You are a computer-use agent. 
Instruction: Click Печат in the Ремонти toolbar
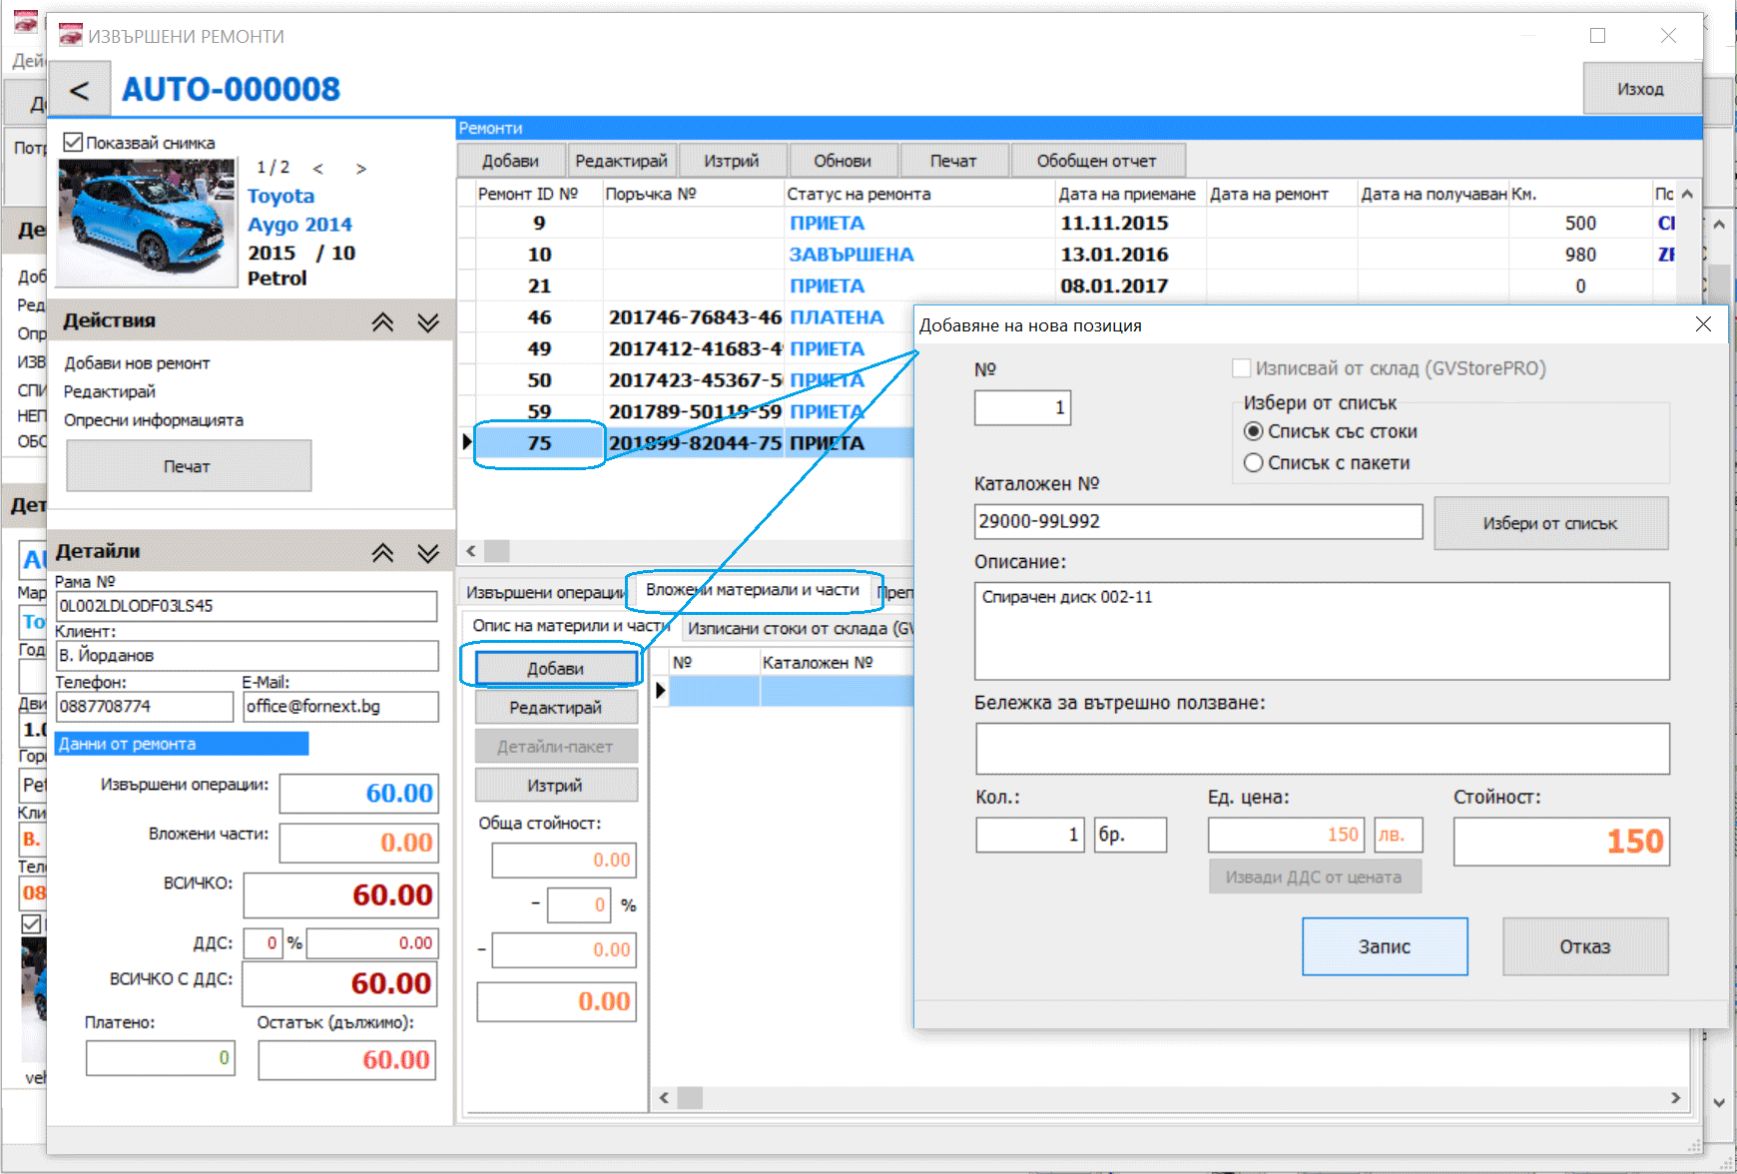point(953,161)
